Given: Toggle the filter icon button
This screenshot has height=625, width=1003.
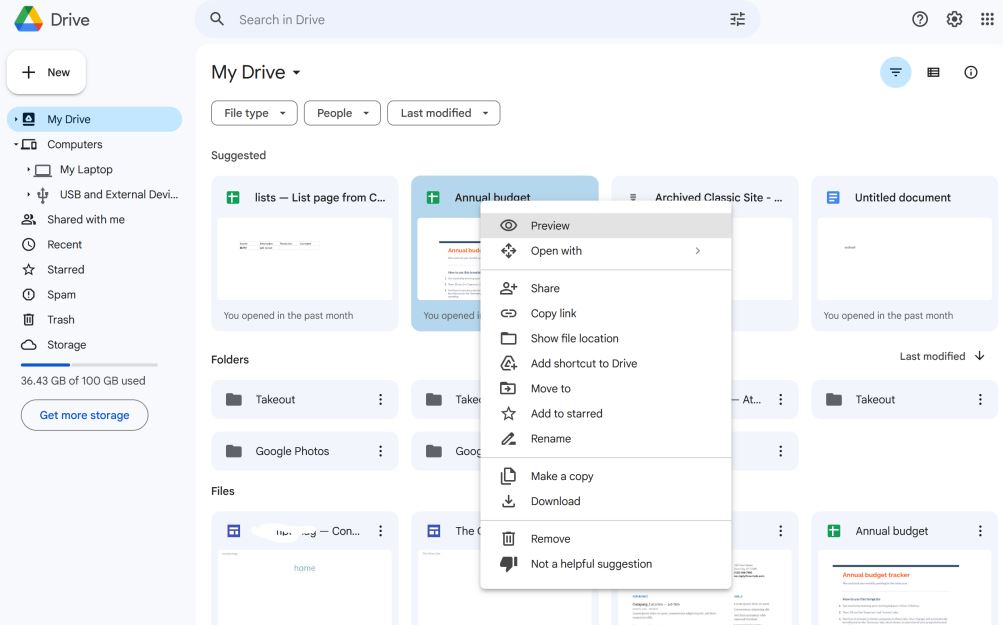Looking at the screenshot, I should pyautogui.click(x=896, y=72).
